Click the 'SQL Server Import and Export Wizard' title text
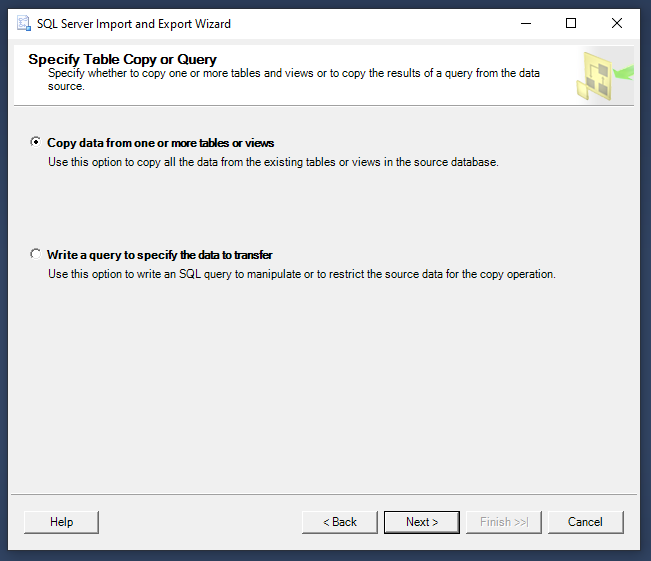The height and width of the screenshot is (561, 651). pos(134,24)
